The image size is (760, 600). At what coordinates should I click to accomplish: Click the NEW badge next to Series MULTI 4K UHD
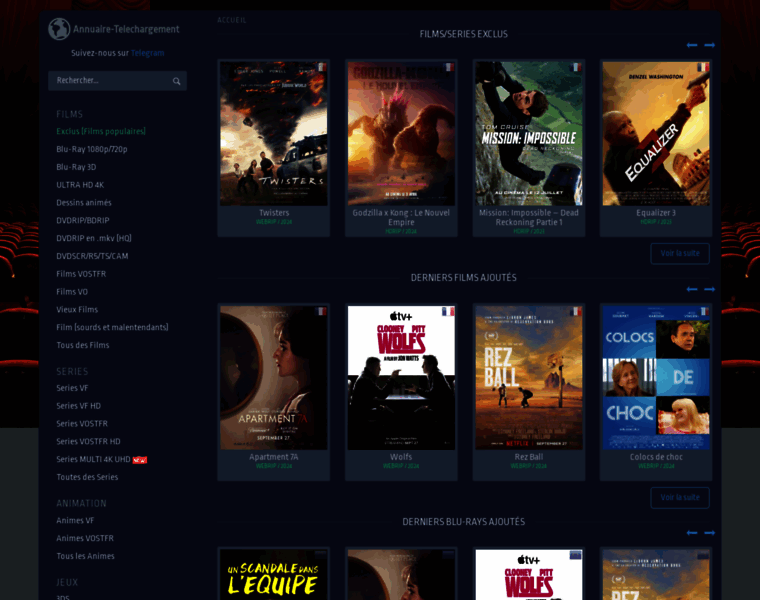pos(140,460)
